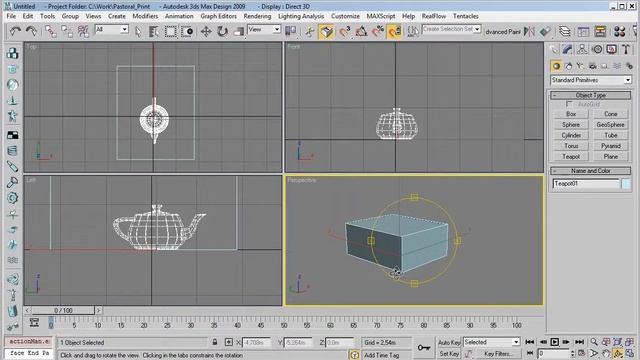The width and height of the screenshot is (640, 360).
Task: Click the Box primitive button
Action: pos(571,114)
